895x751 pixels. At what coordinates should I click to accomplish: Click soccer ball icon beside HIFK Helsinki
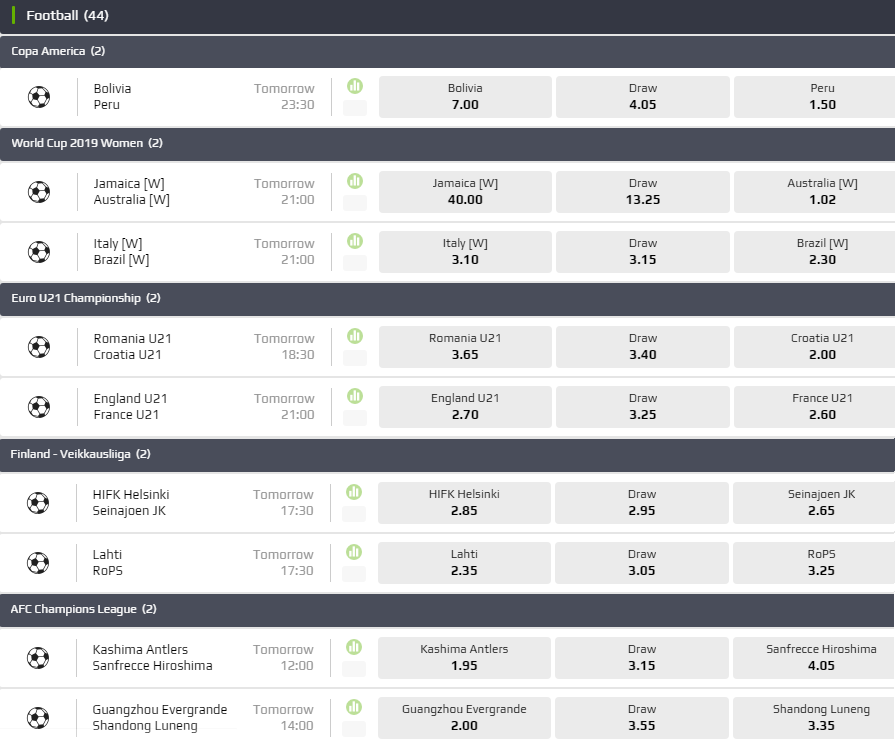[38, 503]
